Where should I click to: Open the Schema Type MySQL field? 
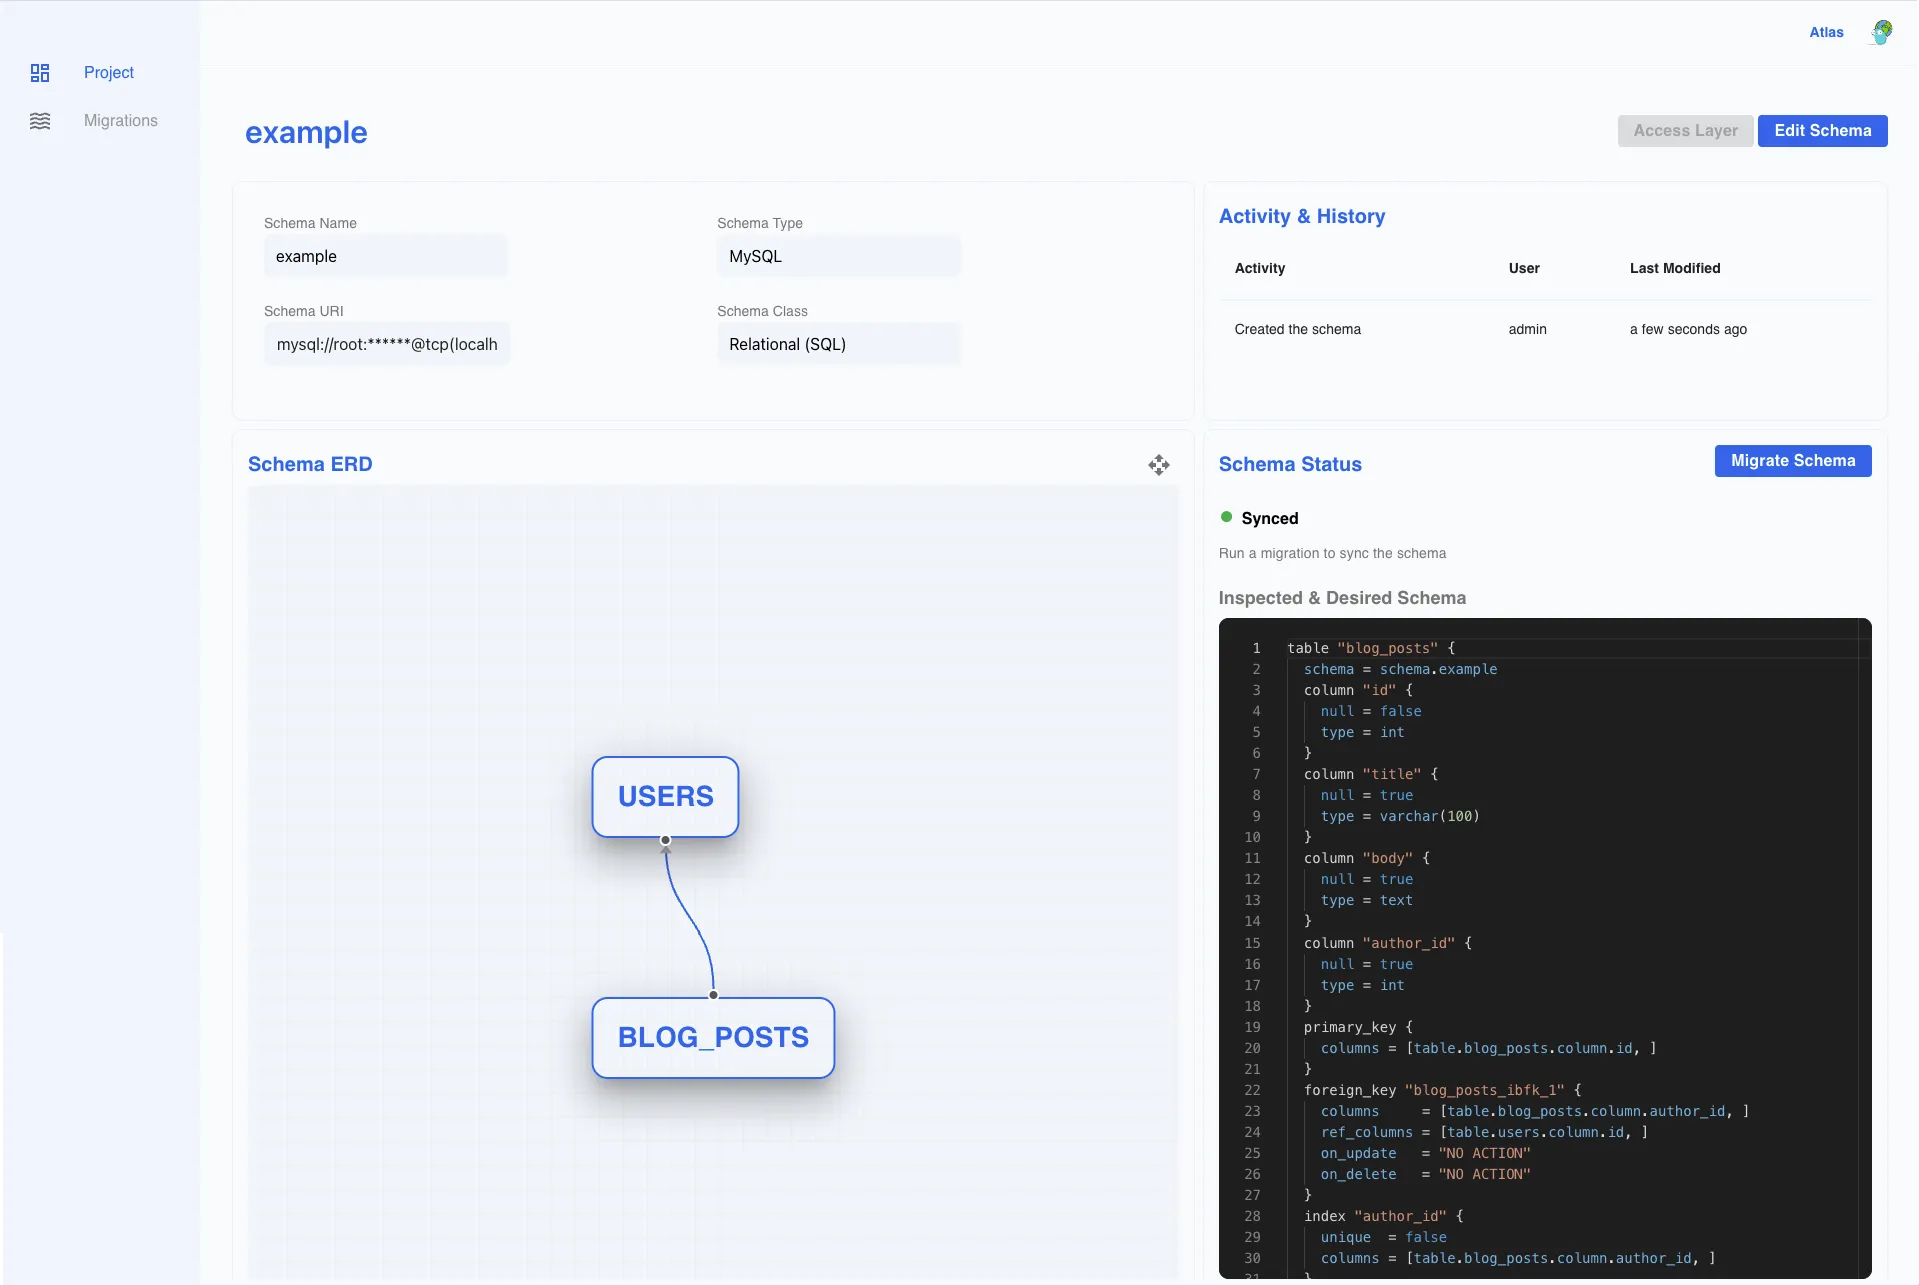(x=839, y=256)
